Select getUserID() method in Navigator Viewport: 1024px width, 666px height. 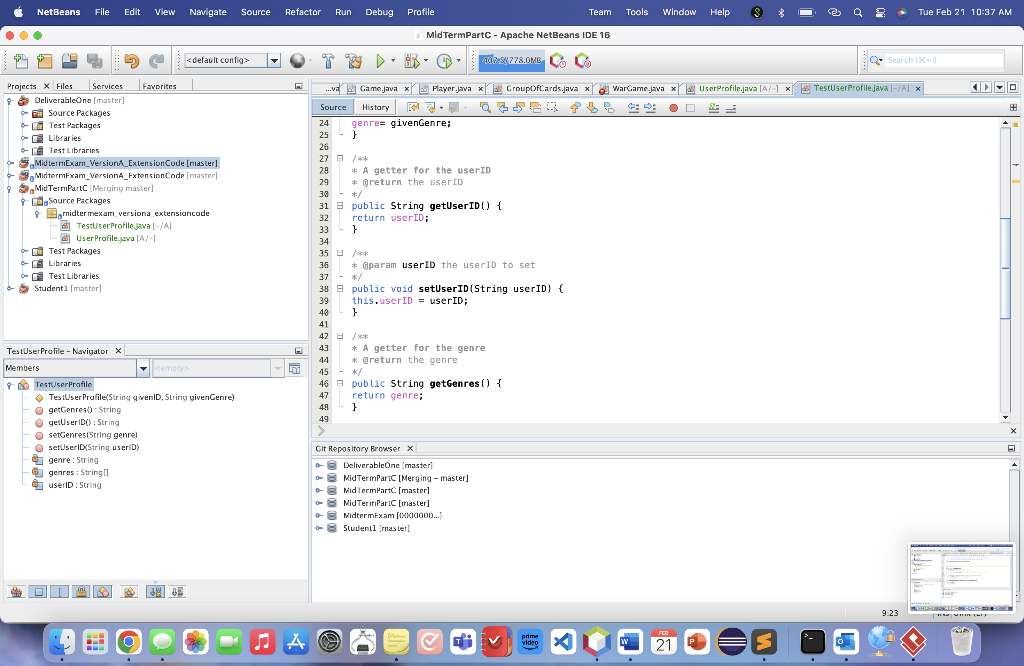pyautogui.click(x=83, y=422)
